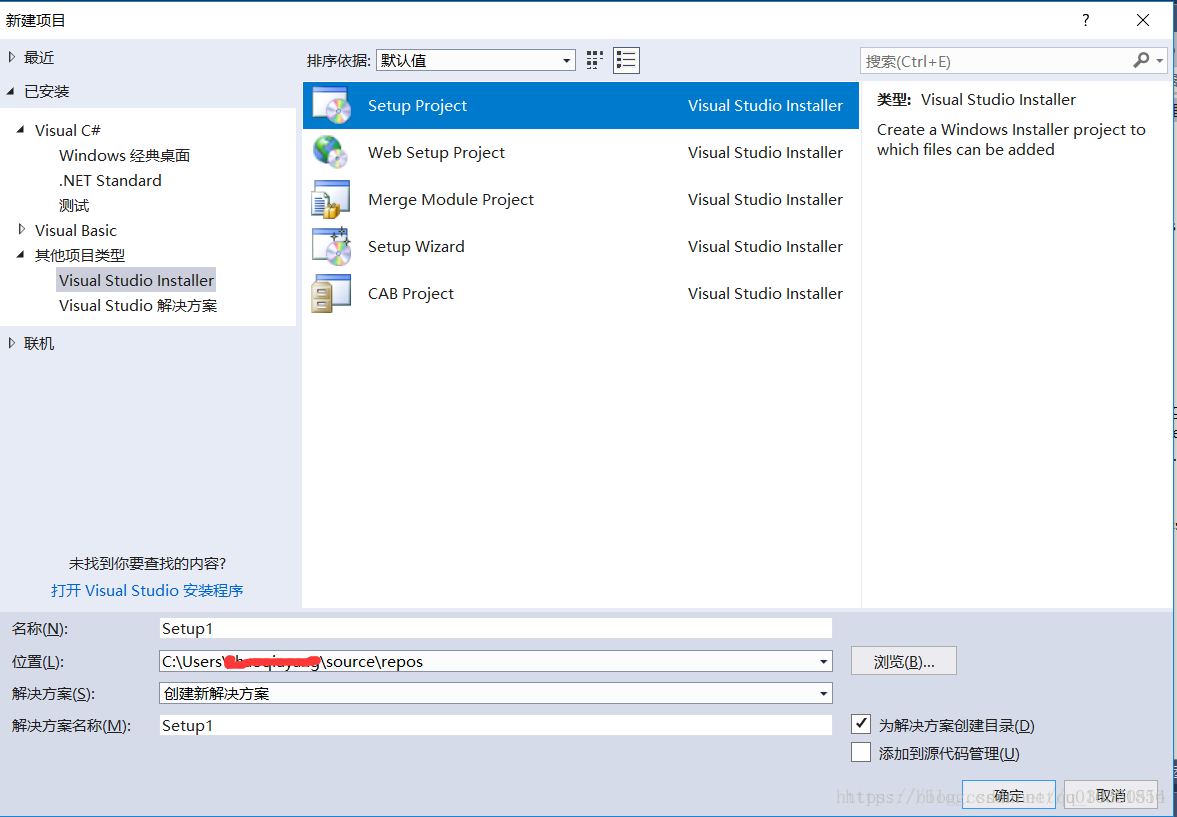The image size is (1177, 817).
Task: Expand the 最近 section
Action: 11,57
